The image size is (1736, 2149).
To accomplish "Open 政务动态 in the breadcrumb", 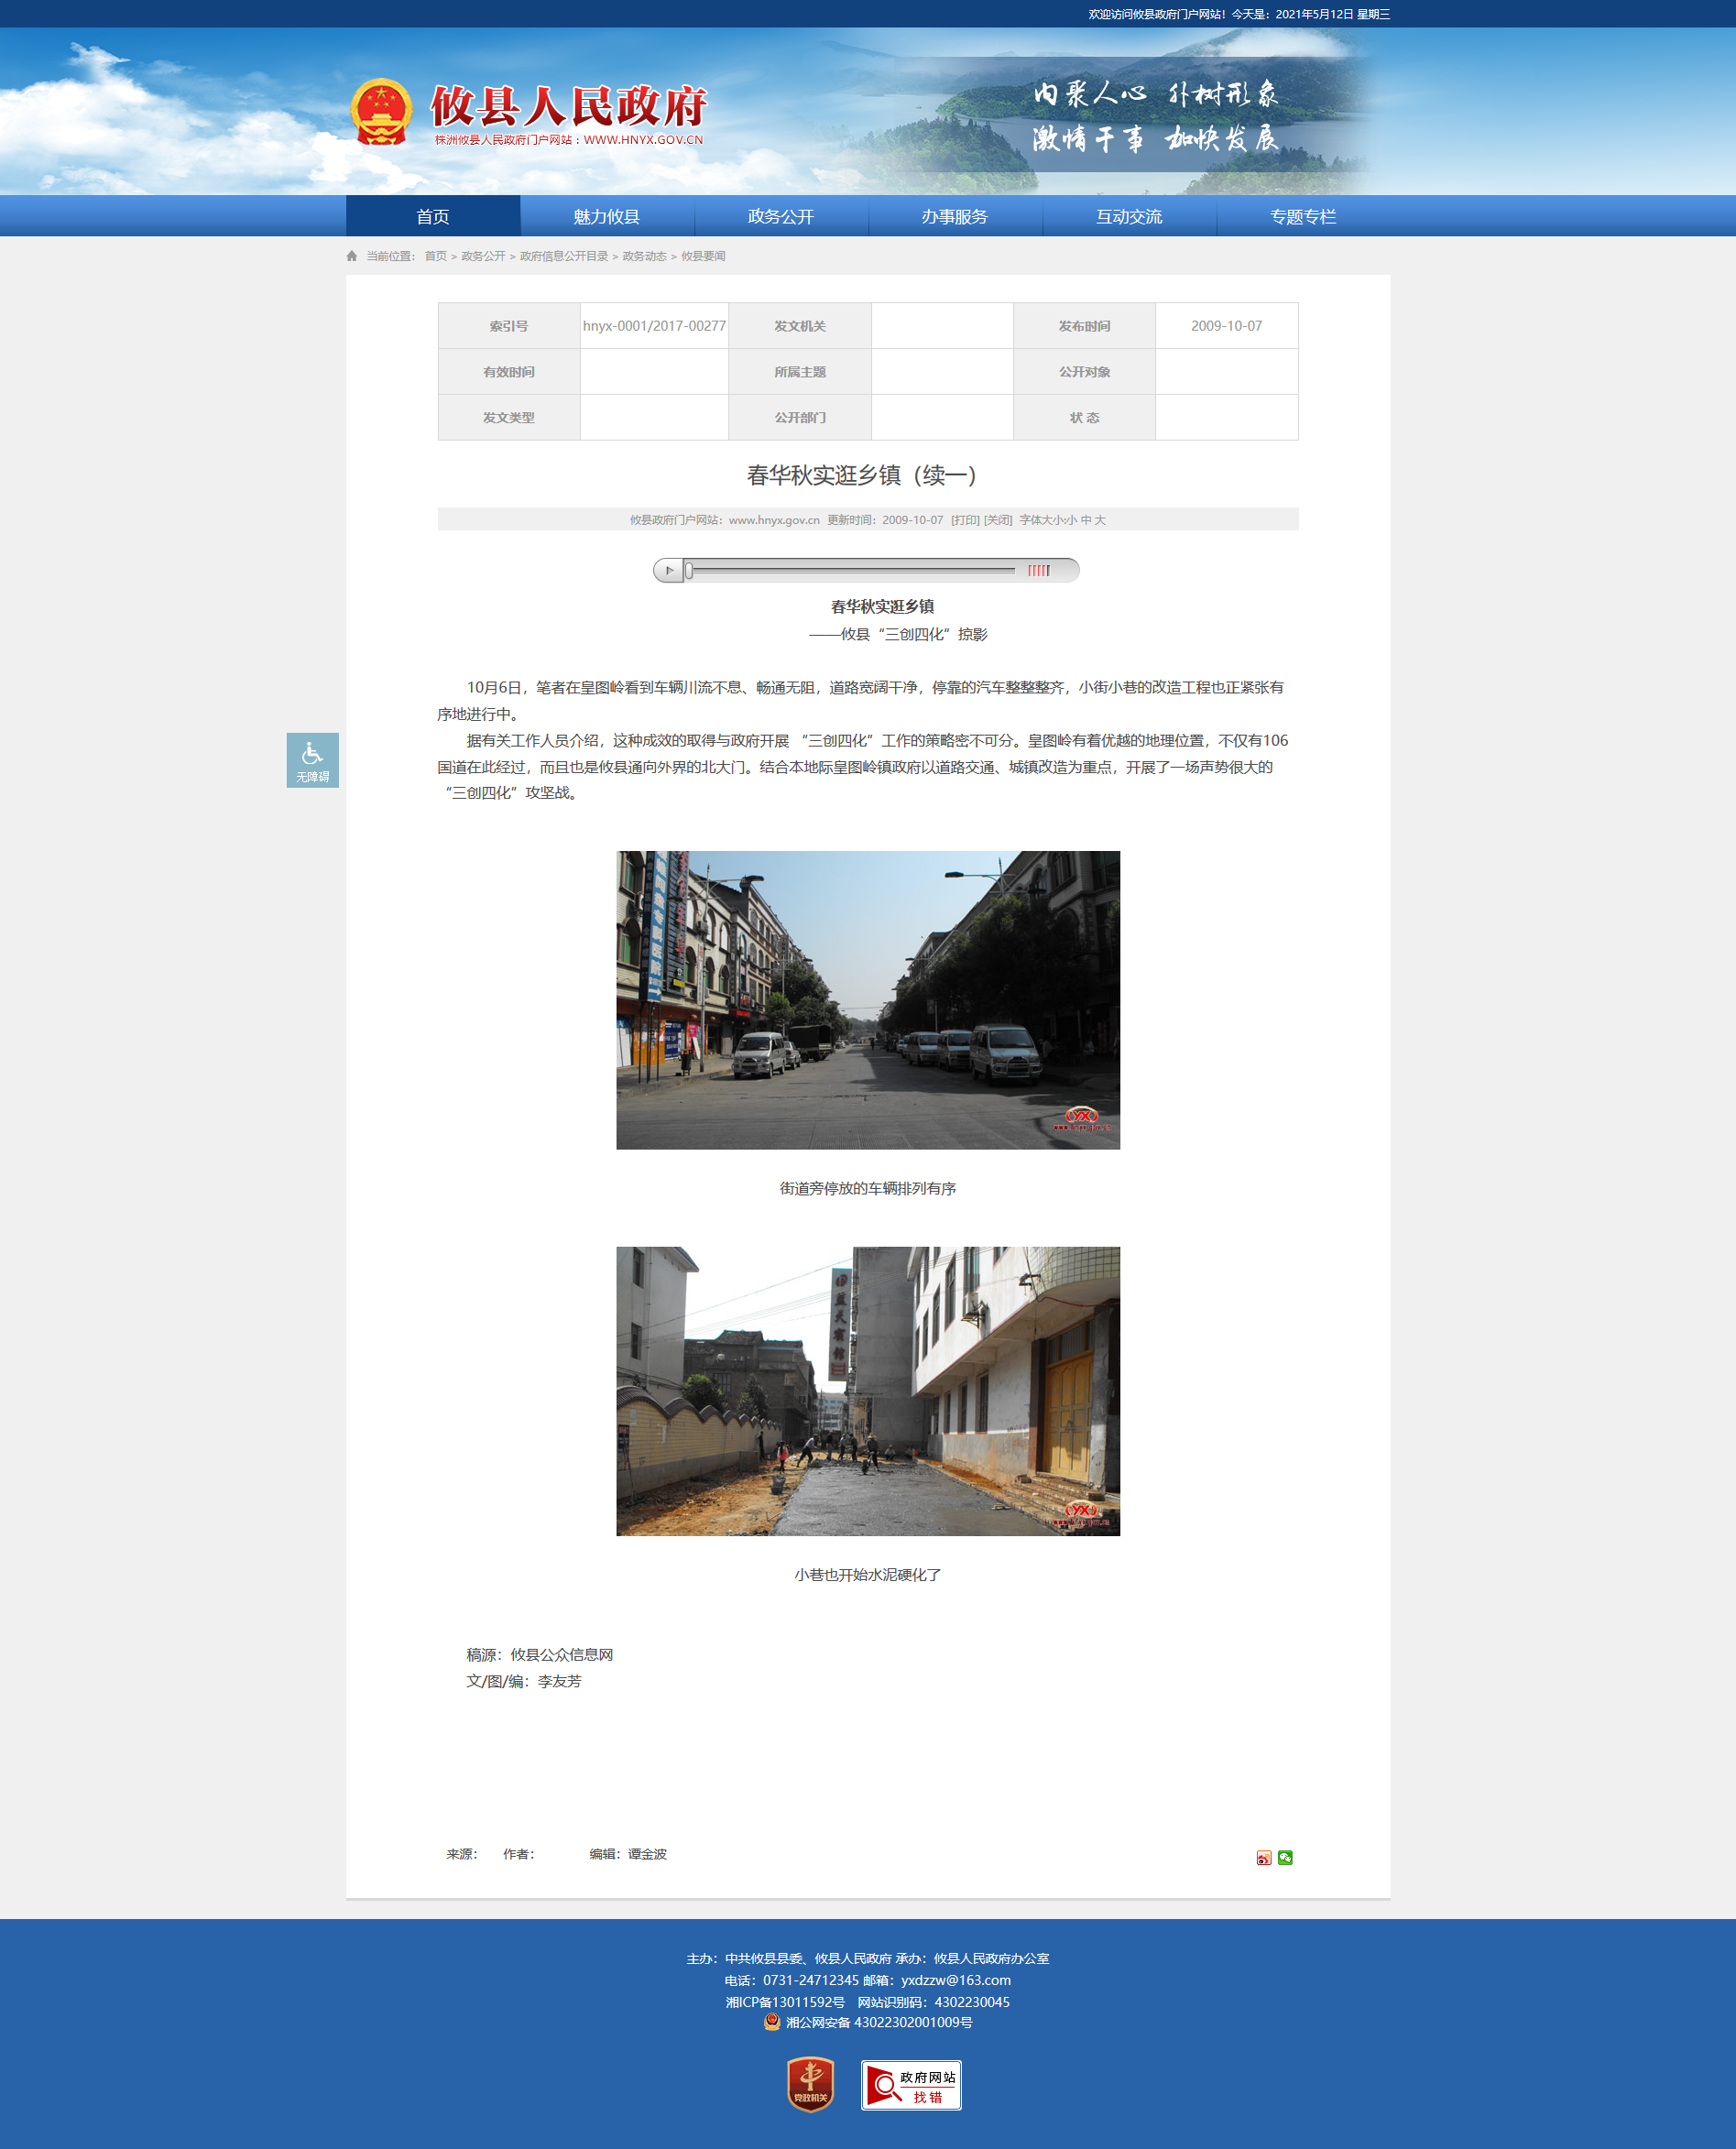I will 644,256.
